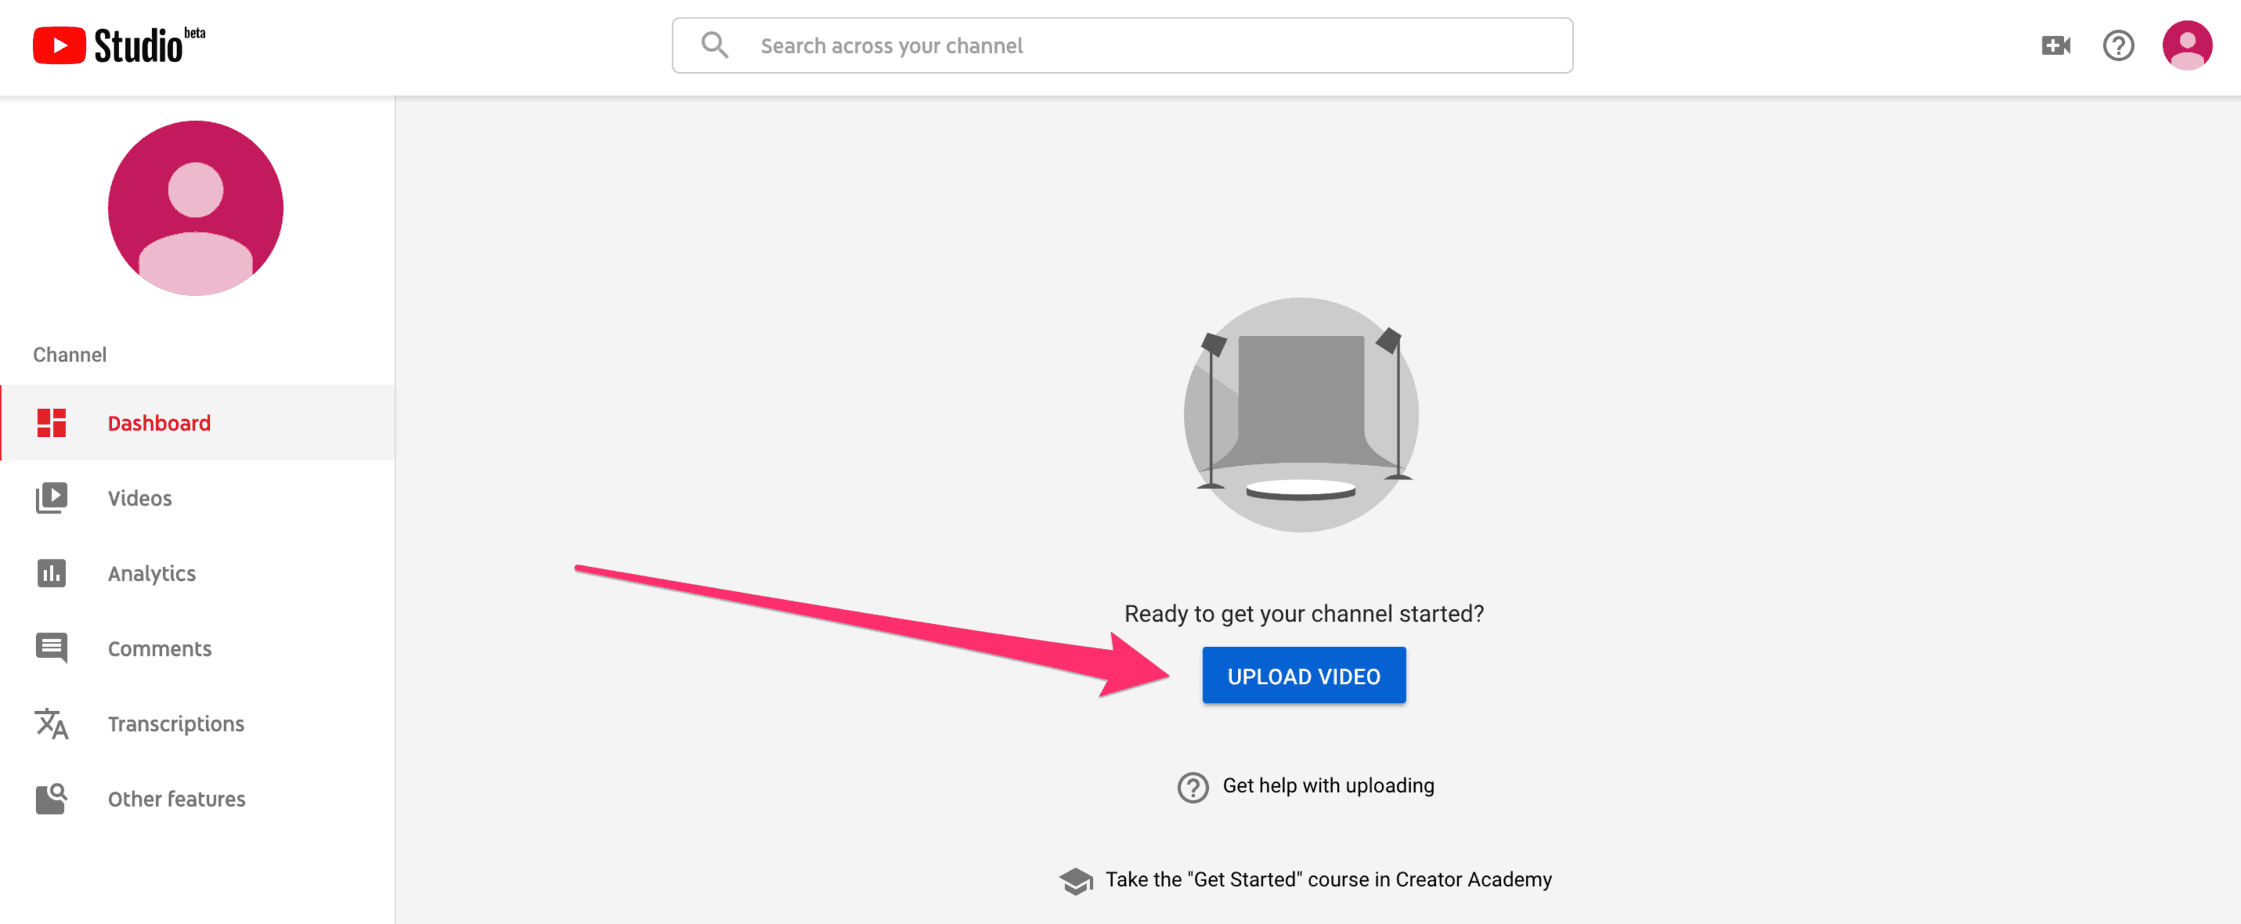Navigate to the Analytics section
This screenshot has width=2241, height=924.
click(x=151, y=572)
